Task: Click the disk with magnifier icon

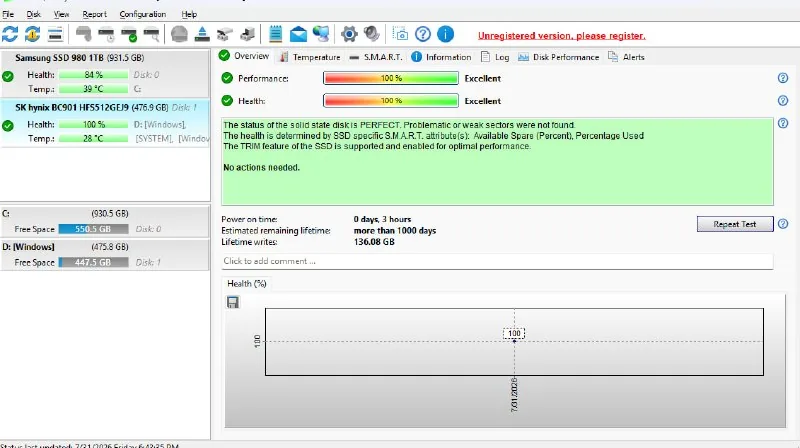Action: [152, 34]
